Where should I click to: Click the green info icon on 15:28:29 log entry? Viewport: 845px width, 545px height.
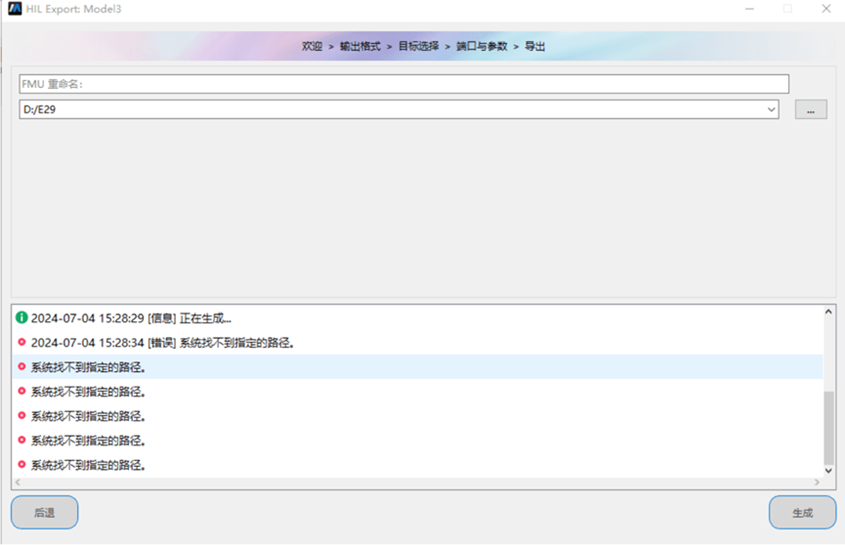tap(22, 318)
